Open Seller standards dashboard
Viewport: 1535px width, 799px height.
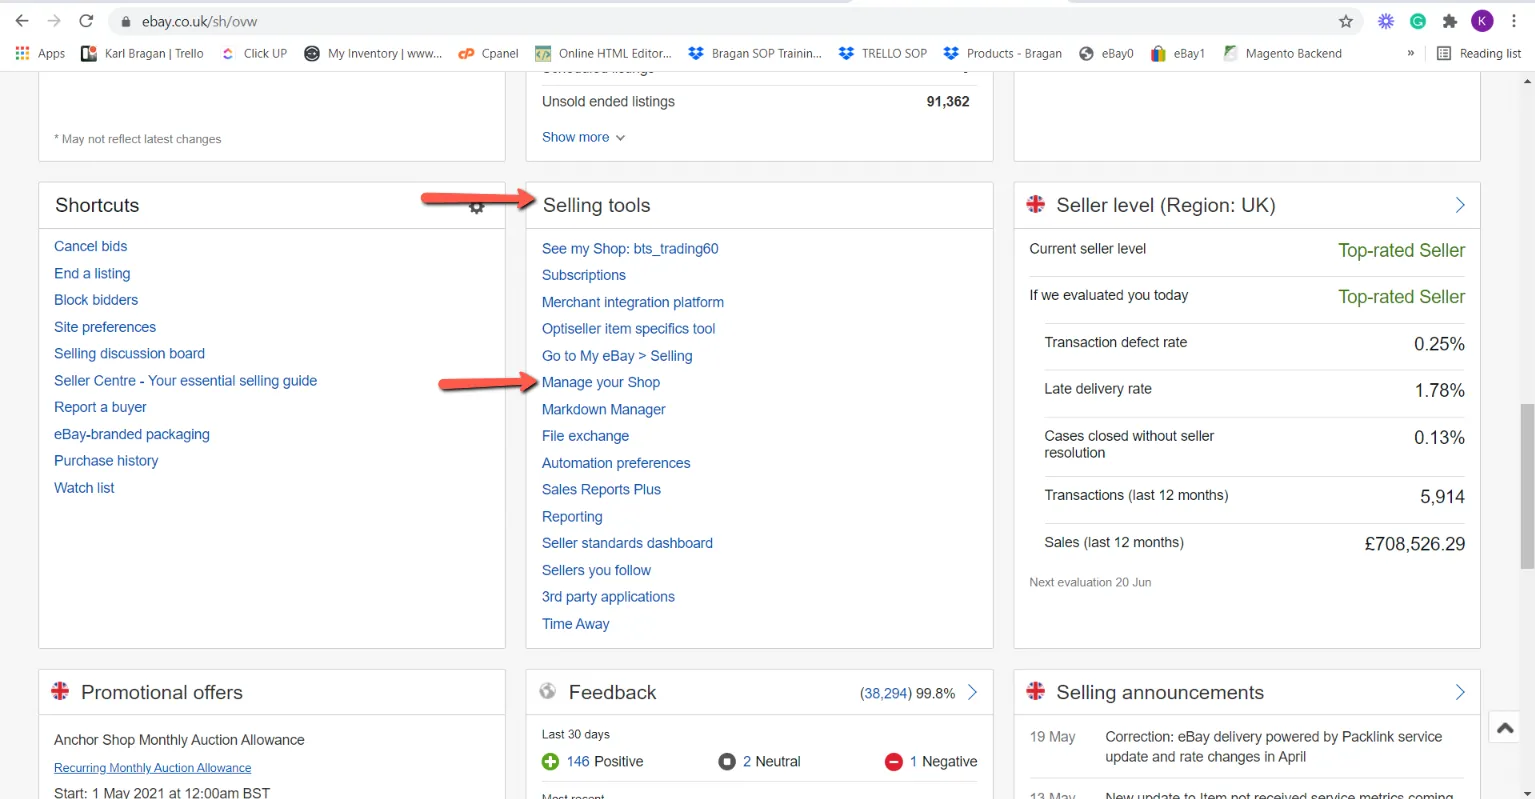pos(627,543)
